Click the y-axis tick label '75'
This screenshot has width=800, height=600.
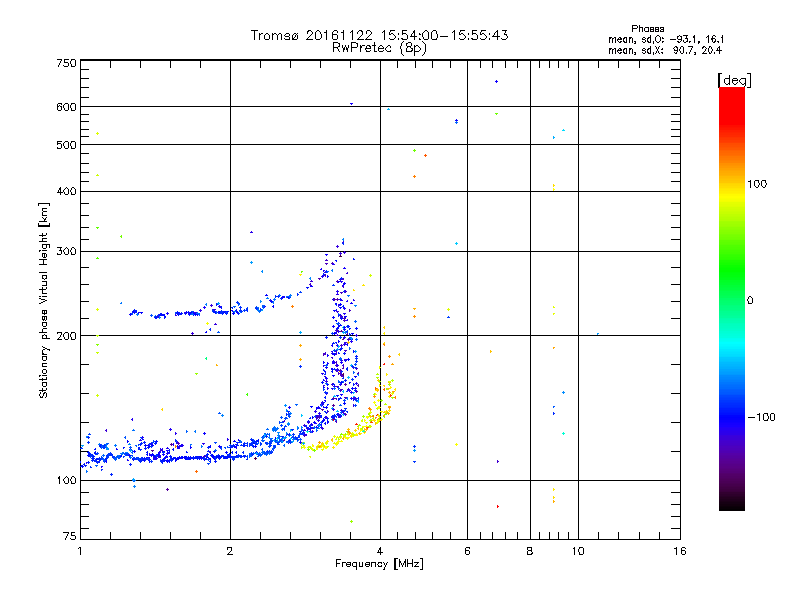[x=70, y=536]
